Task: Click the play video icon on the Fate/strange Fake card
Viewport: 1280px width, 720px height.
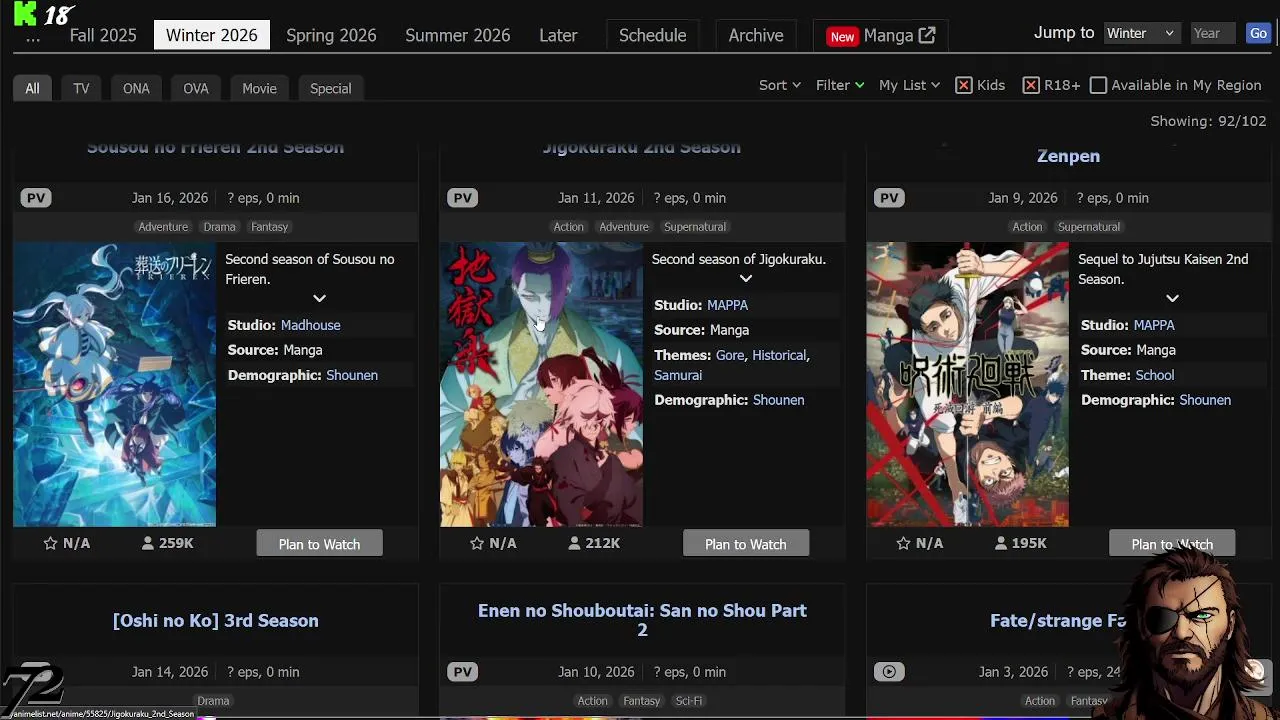Action: [x=889, y=672]
